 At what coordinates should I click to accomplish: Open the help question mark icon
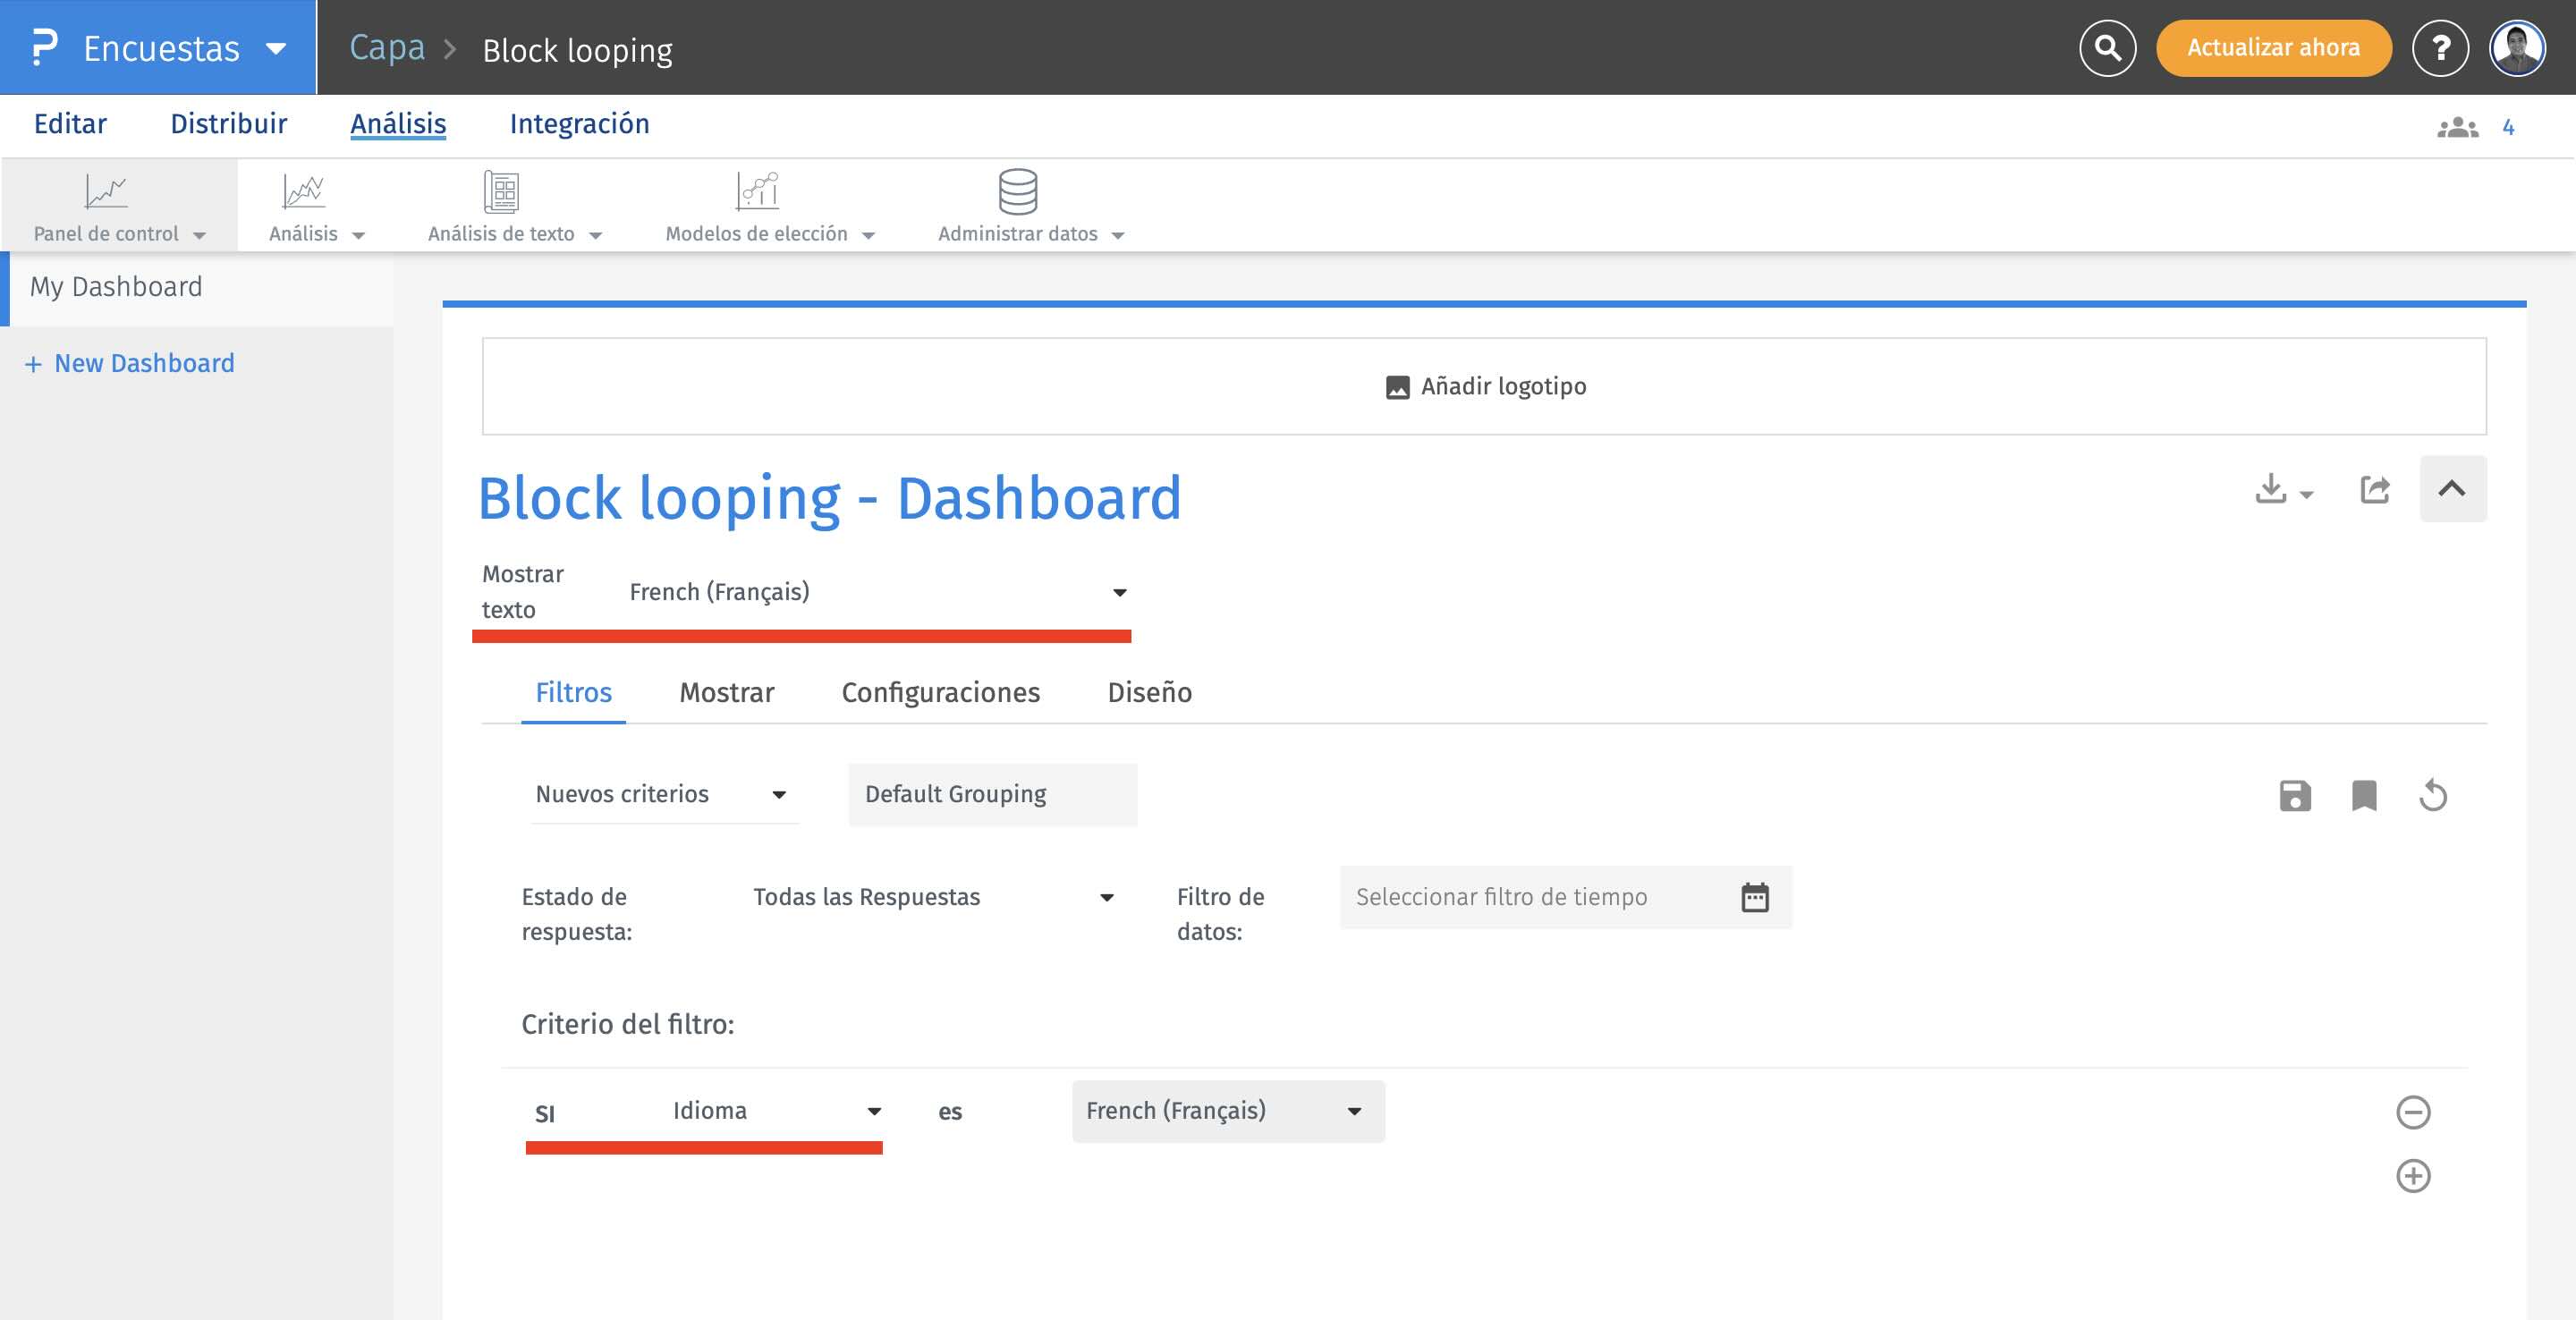point(2440,48)
